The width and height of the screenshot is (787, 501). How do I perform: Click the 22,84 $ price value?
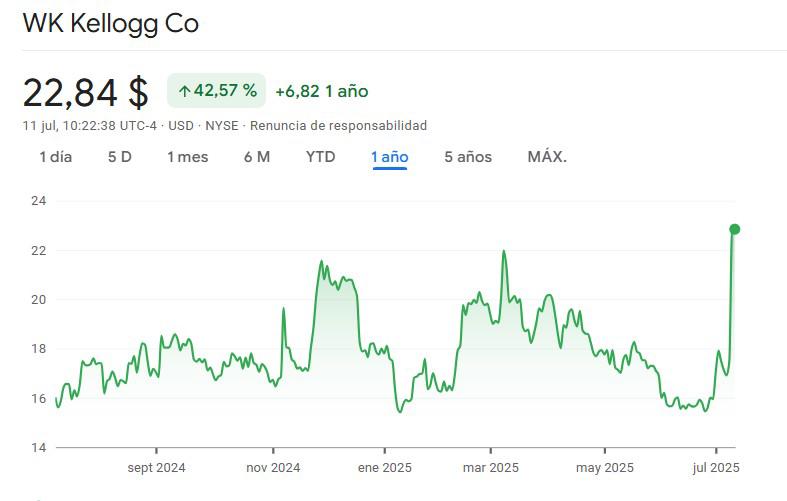coord(86,93)
